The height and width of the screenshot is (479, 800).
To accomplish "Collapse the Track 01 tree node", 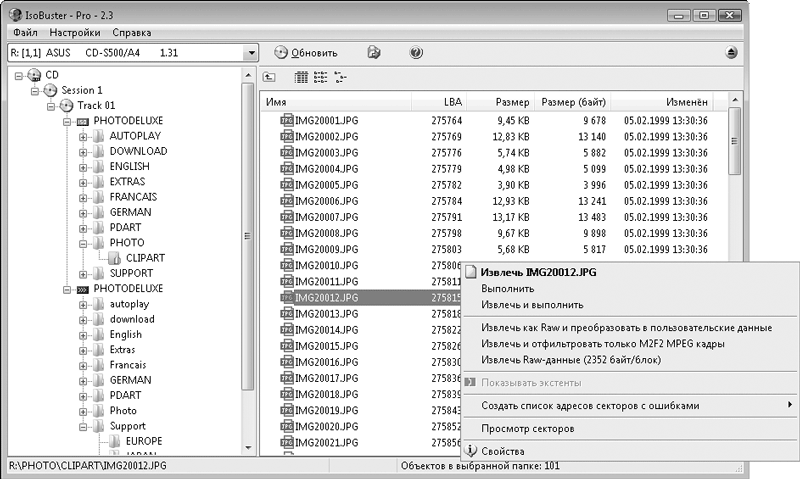I will [51, 106].
